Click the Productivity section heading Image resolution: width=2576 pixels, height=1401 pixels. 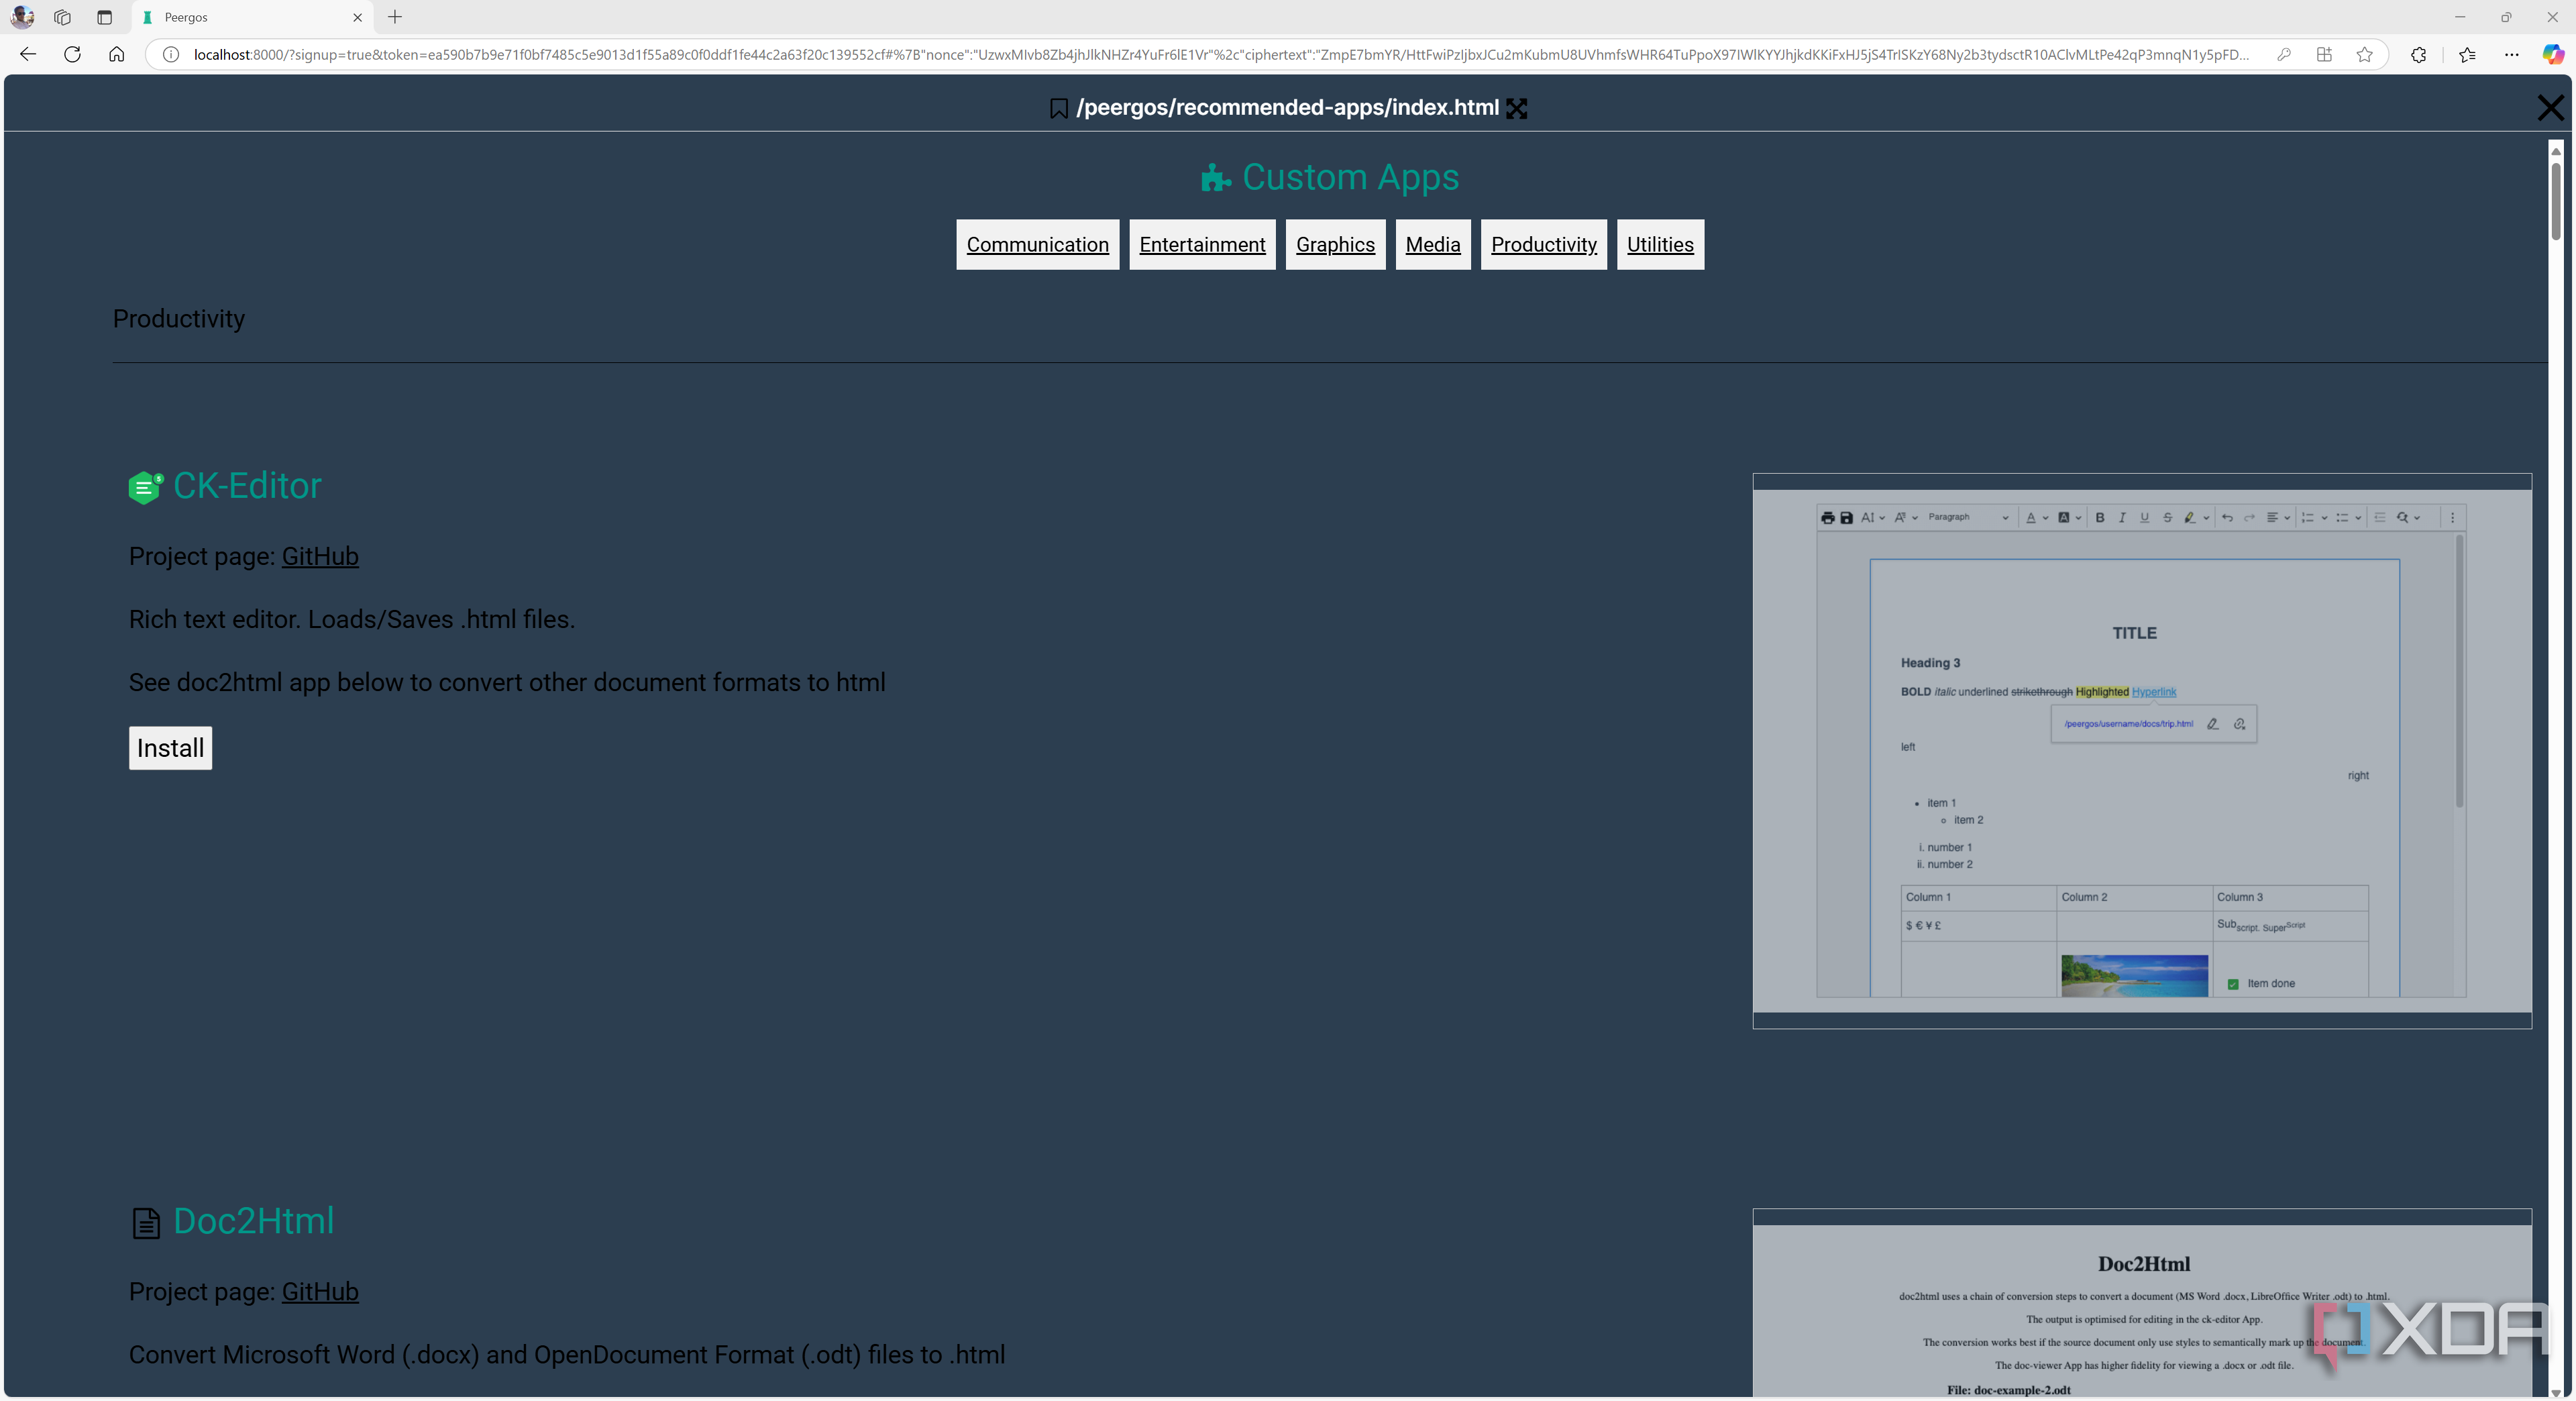pyautogui.click(x=178, y=319)
